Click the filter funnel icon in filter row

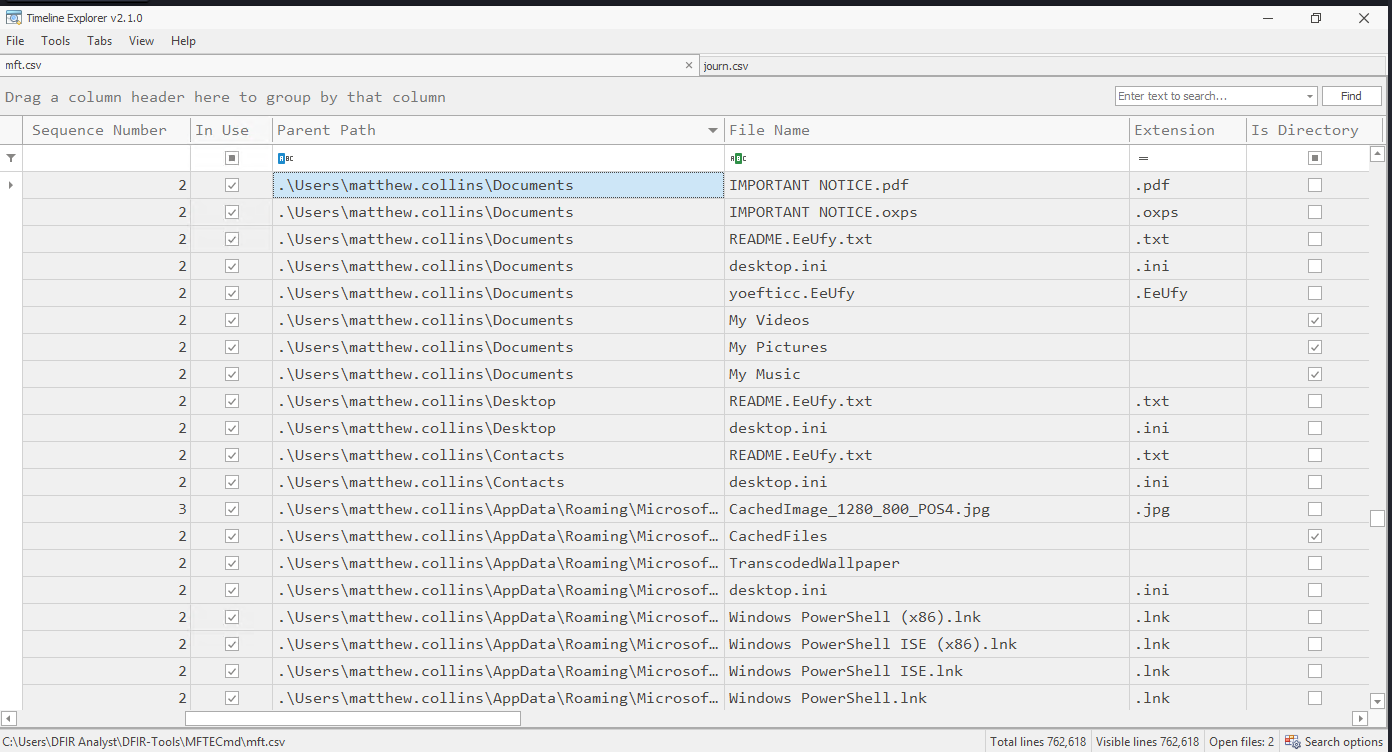coord(11,158)
